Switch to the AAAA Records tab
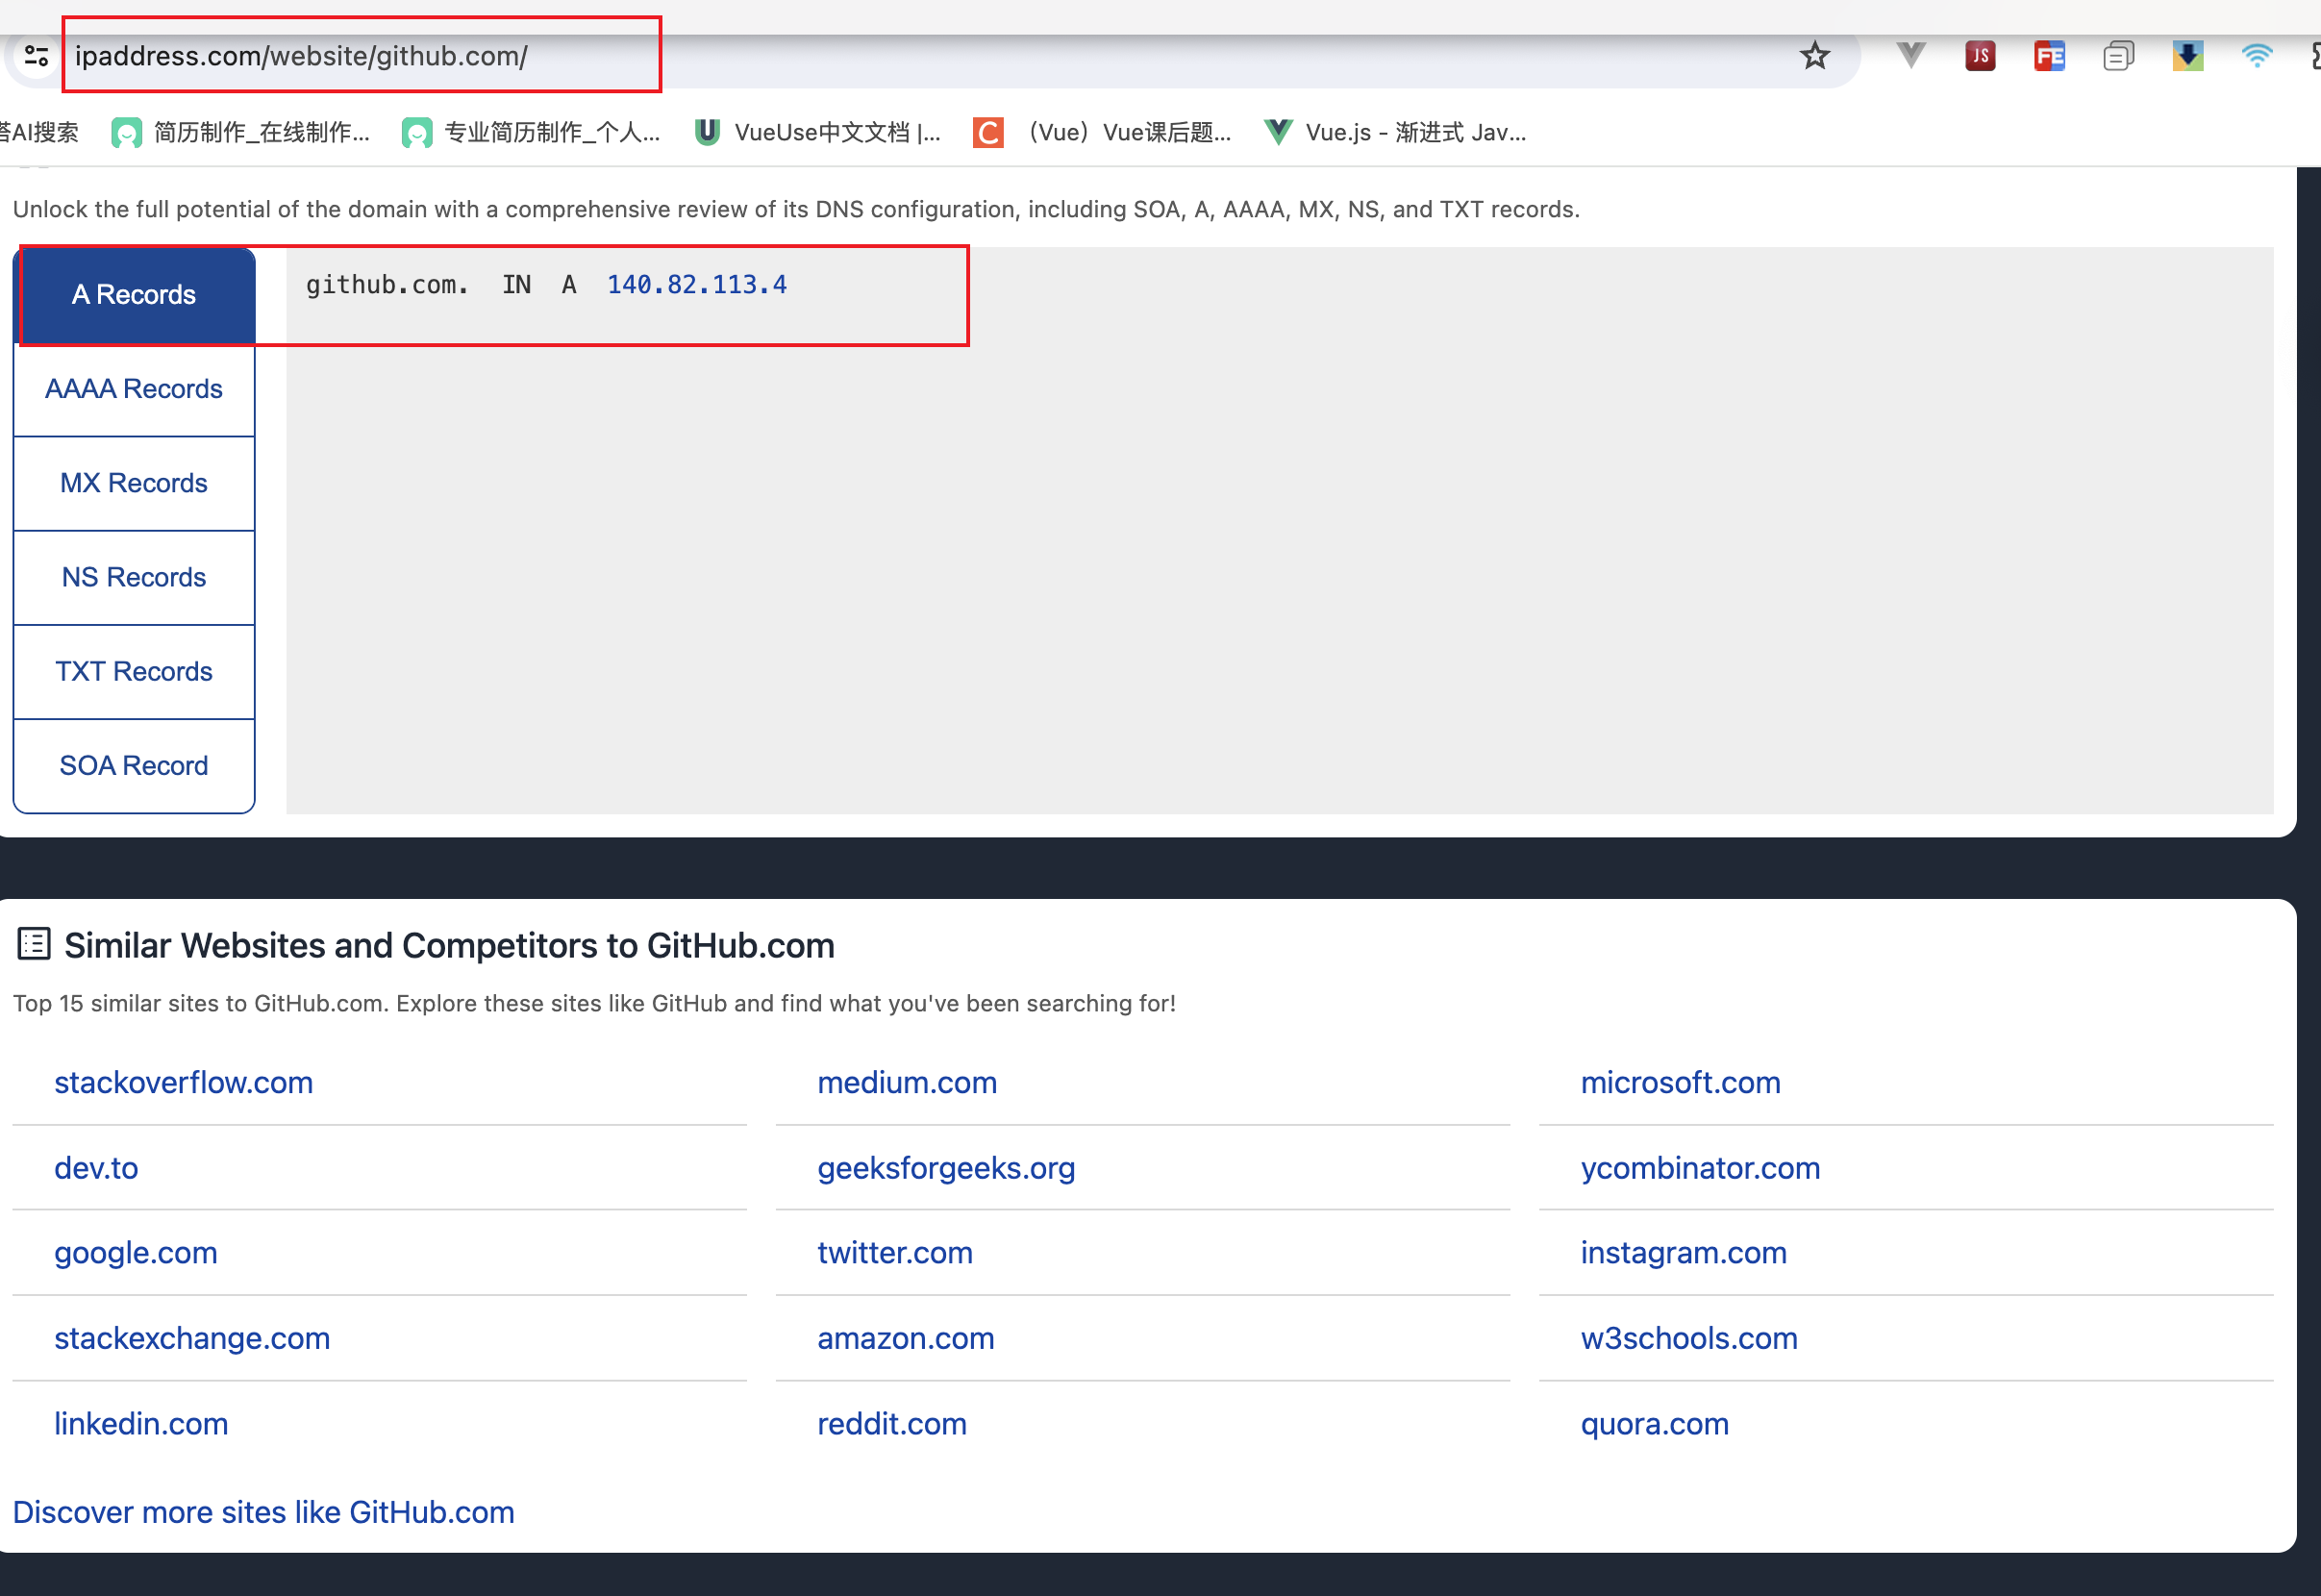The image size is (2321, 1596). coord(134,389)
